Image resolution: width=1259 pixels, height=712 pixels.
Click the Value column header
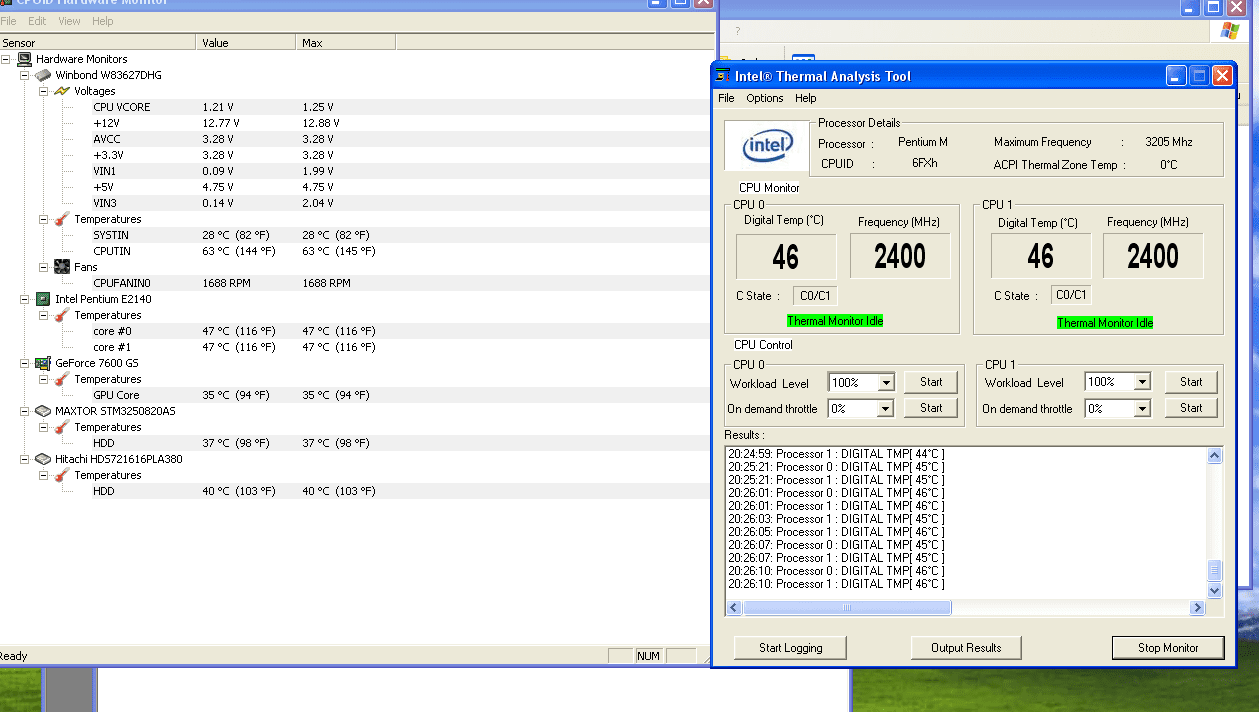click(246, 43)
